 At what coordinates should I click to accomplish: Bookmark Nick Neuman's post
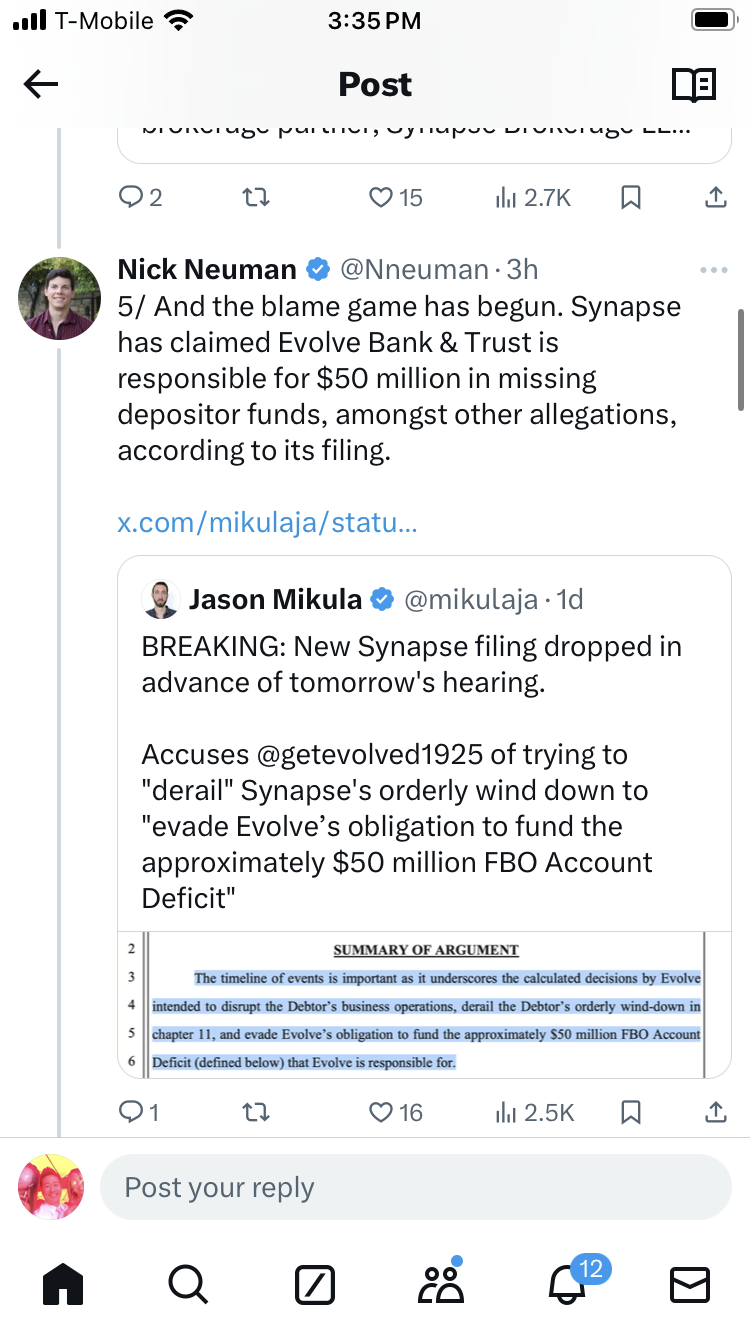631,1111
